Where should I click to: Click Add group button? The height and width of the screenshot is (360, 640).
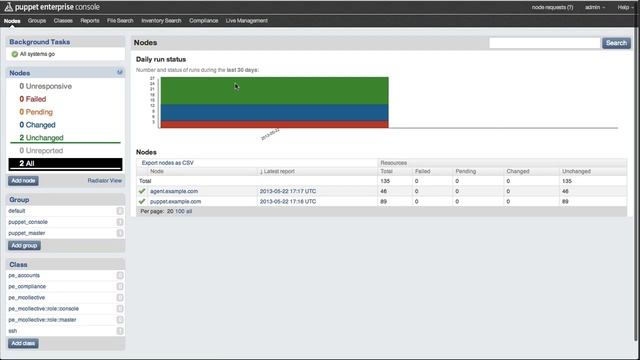[24, 246]
